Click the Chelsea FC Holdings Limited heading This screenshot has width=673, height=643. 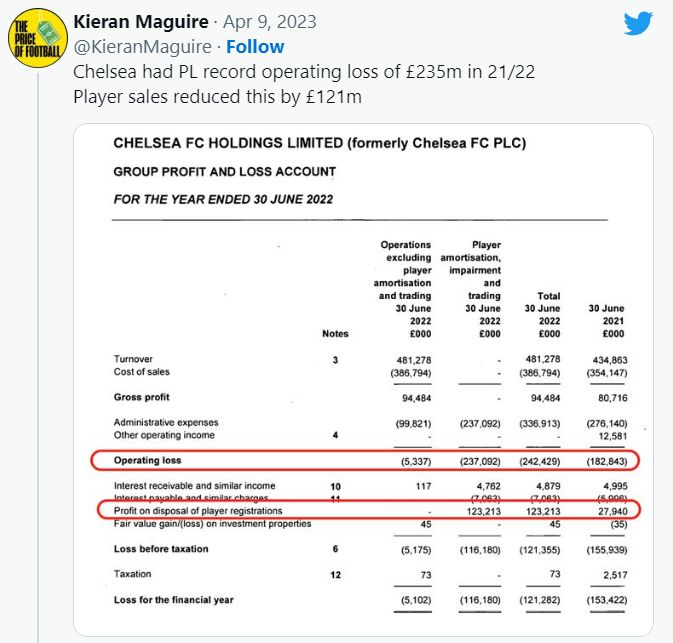[x=319, y=144]
